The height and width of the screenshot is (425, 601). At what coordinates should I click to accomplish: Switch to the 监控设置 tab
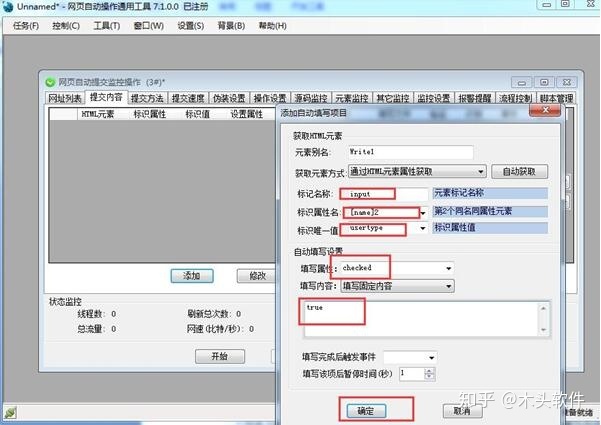pyautogui.click(x=434, y=98)
